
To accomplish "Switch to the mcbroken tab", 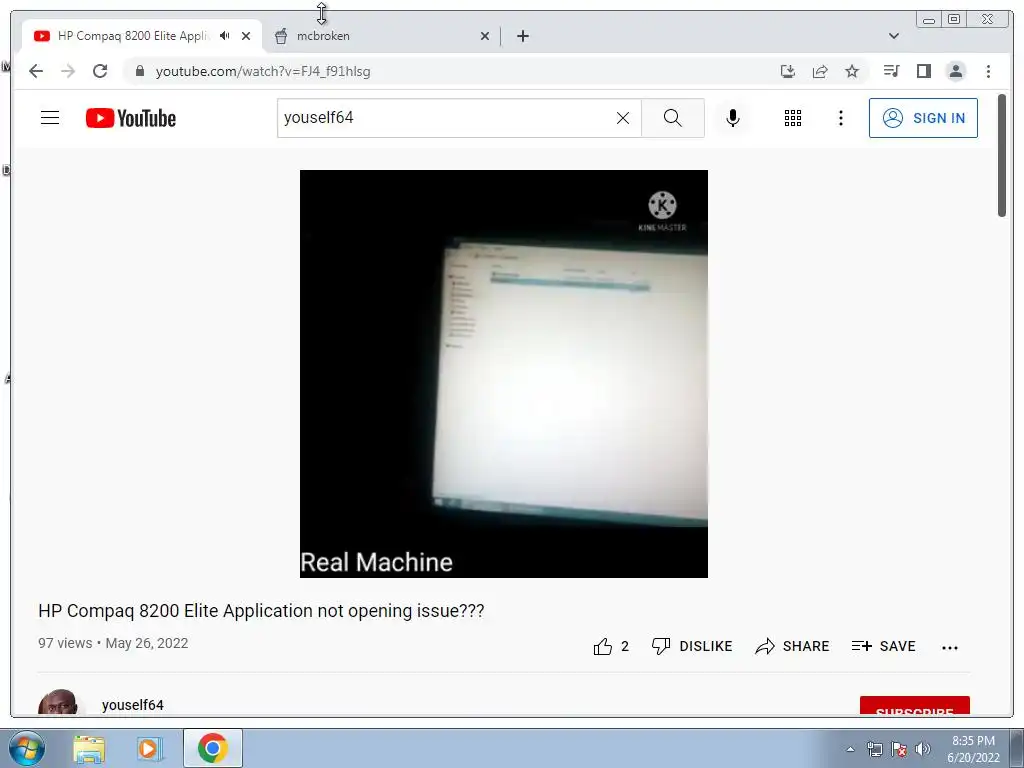I will [381, 36].
